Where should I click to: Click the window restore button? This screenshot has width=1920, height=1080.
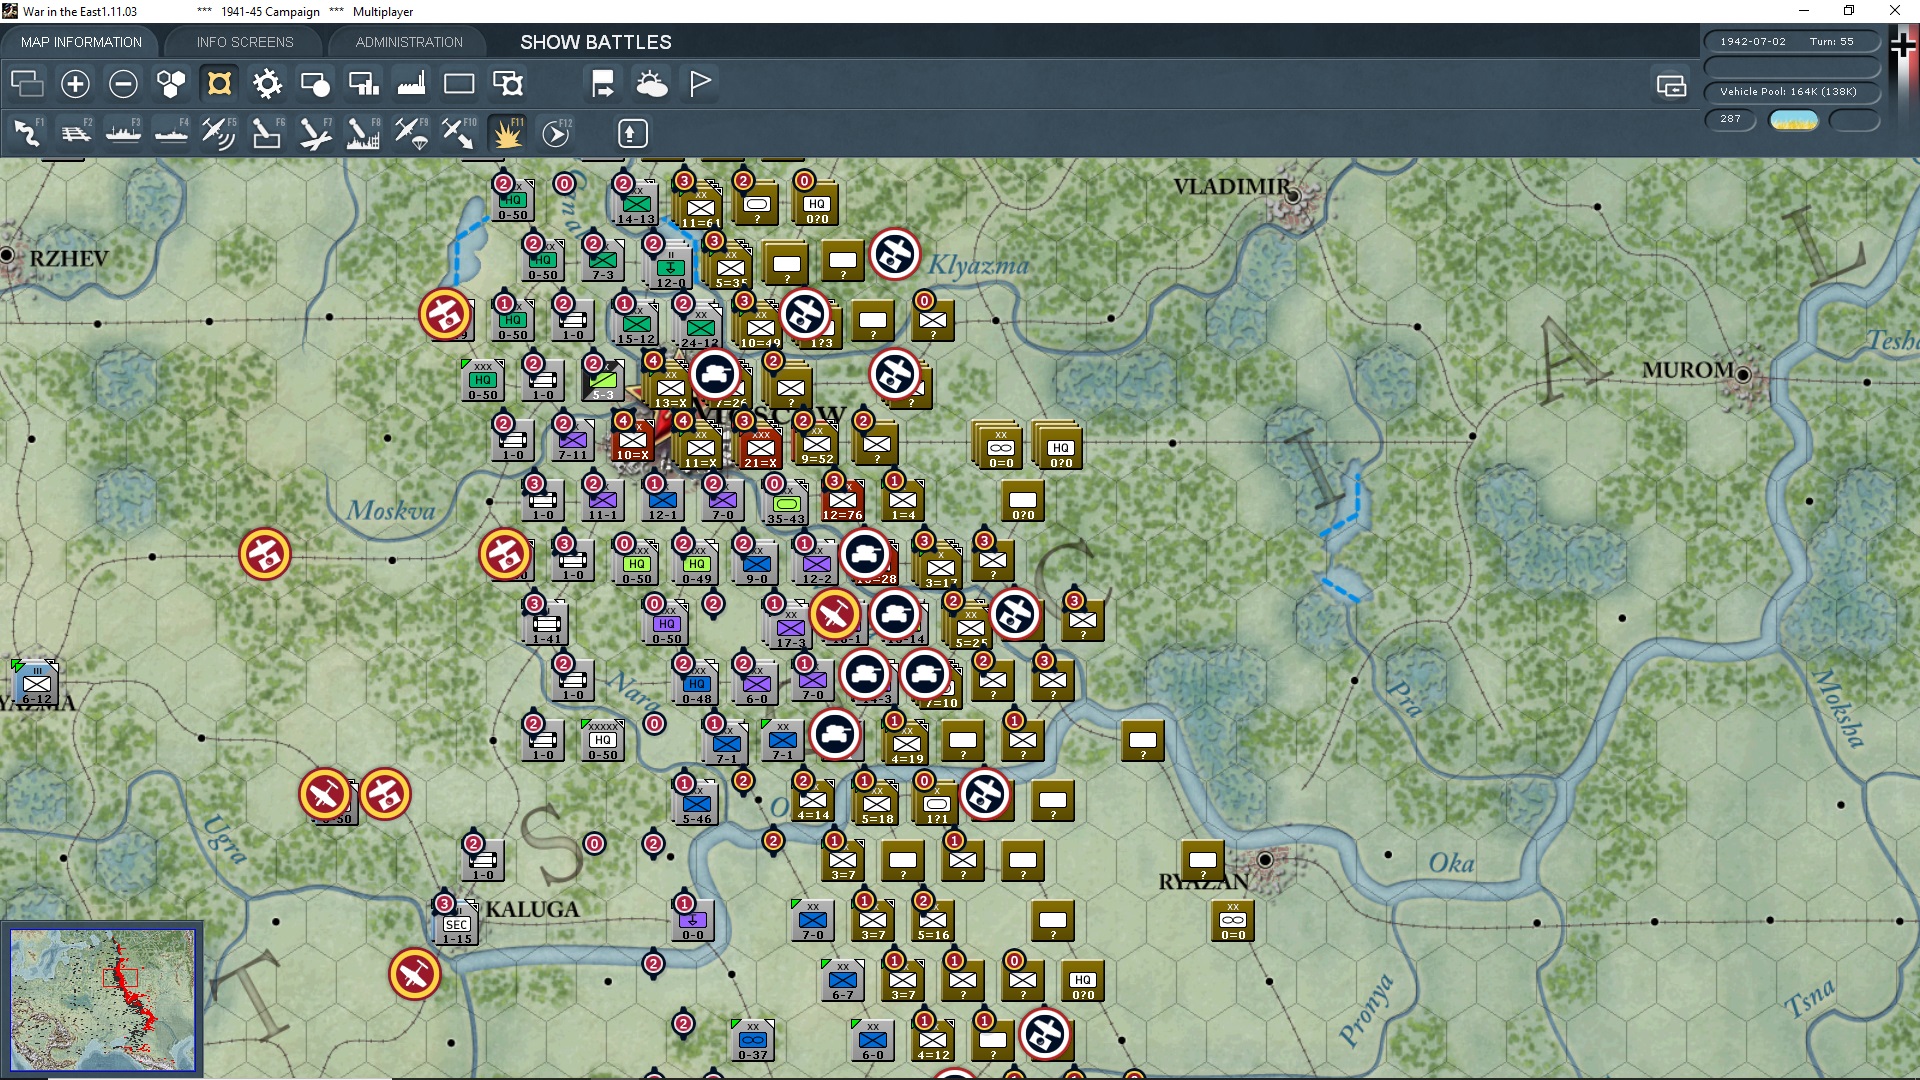coord(1849,11)
